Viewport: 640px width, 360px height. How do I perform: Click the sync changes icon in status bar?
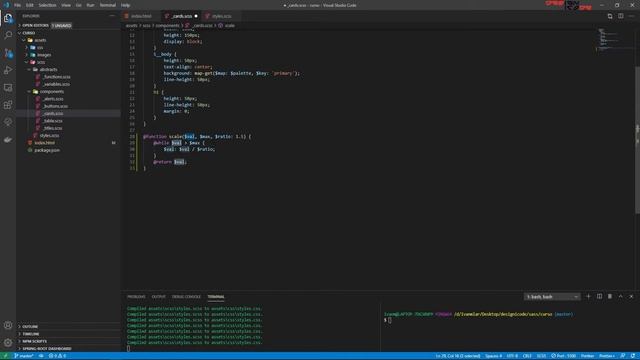pos(41,356)
